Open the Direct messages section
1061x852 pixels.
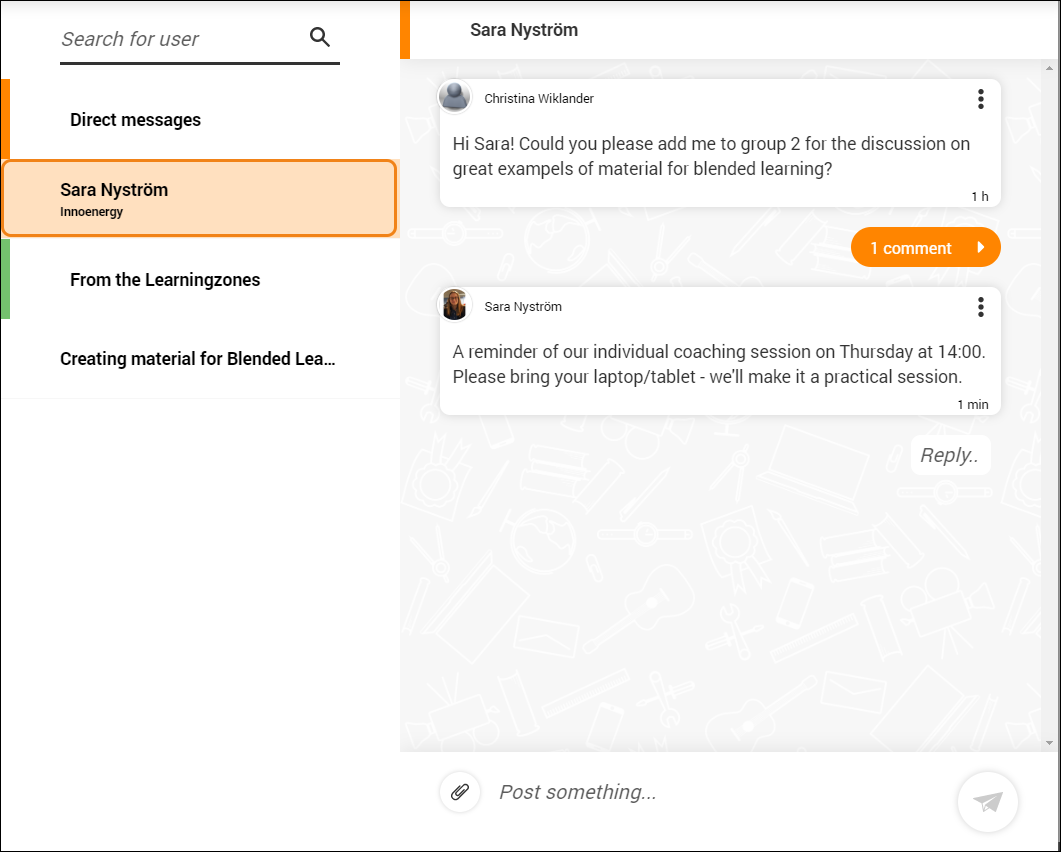(x=135, y=119)
